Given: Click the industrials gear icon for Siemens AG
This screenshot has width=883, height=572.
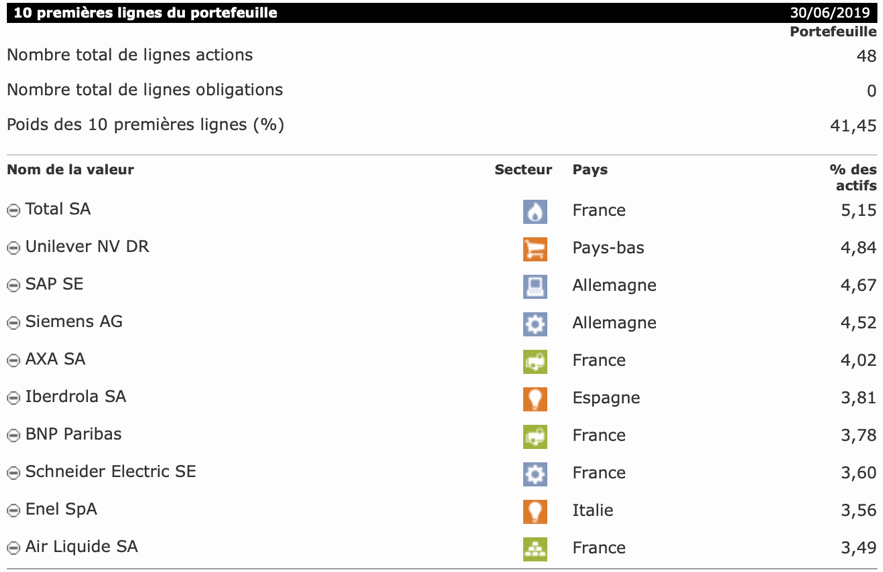Looking at the screenshot, I should 535,324.
